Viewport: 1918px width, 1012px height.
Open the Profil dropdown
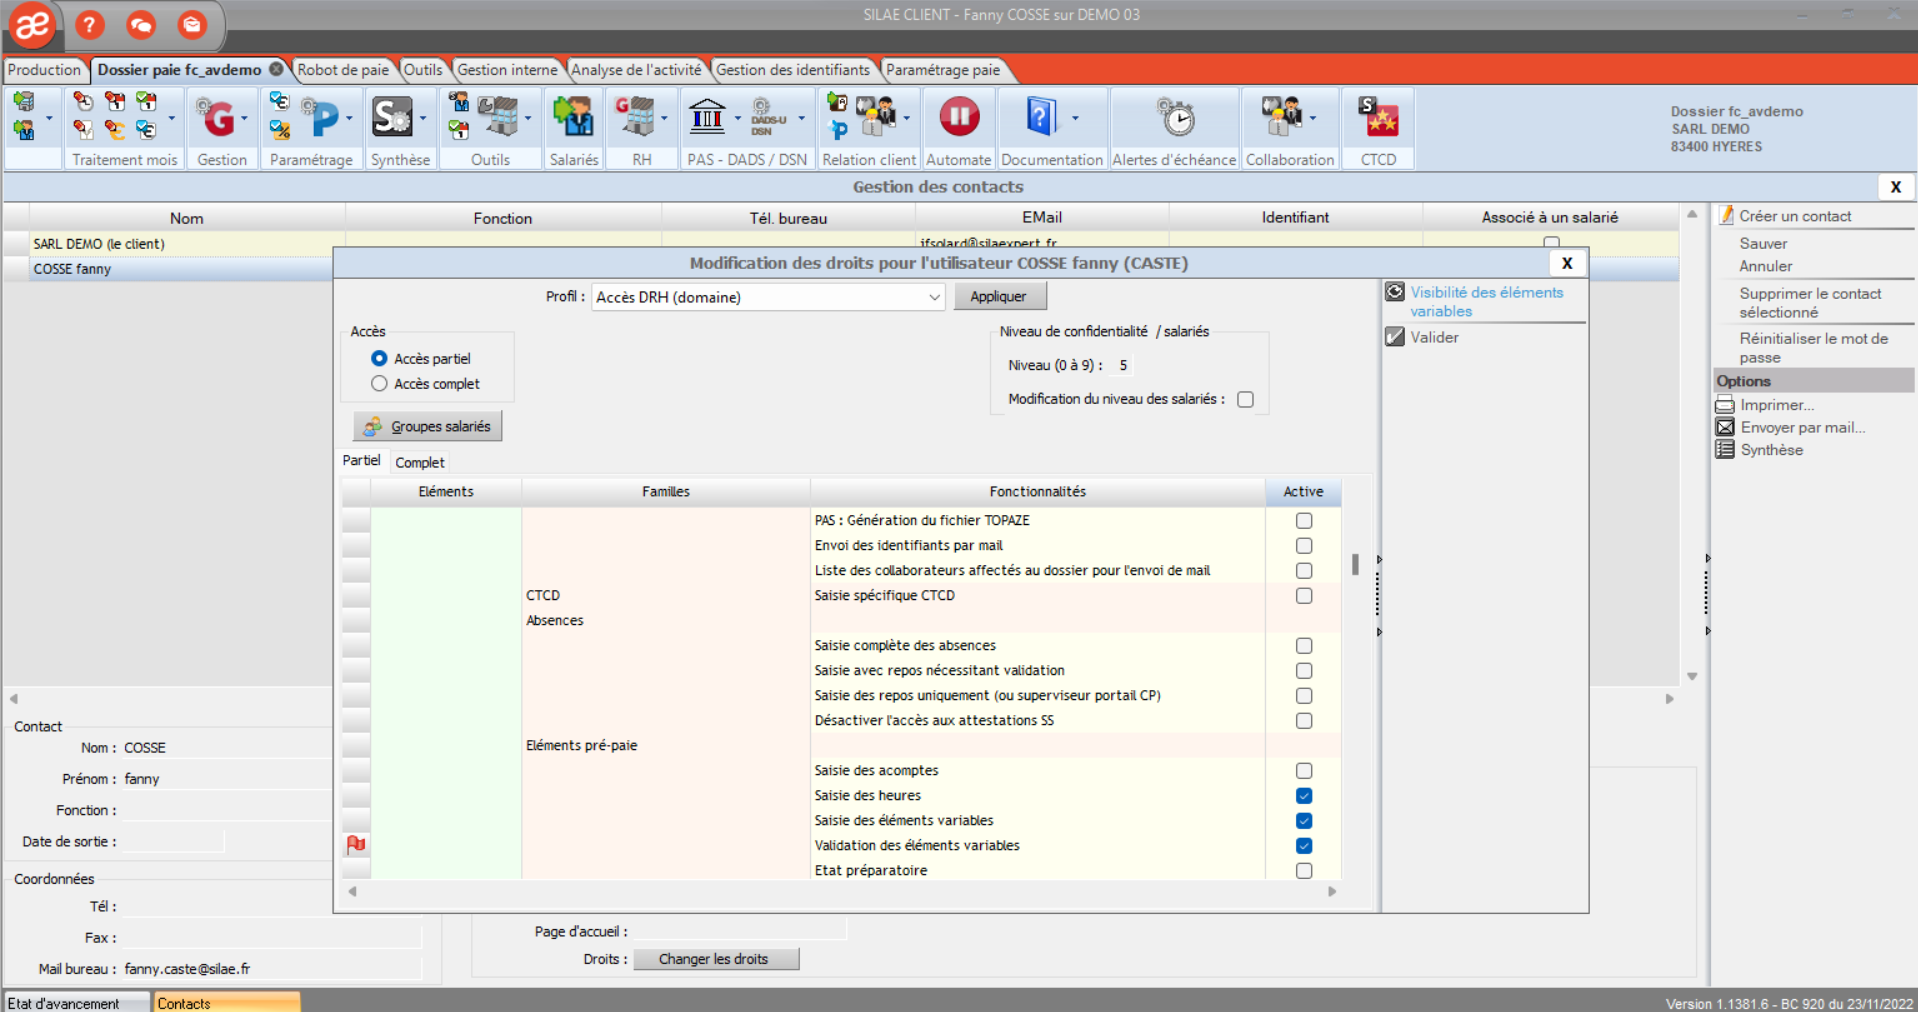point(934,297)
